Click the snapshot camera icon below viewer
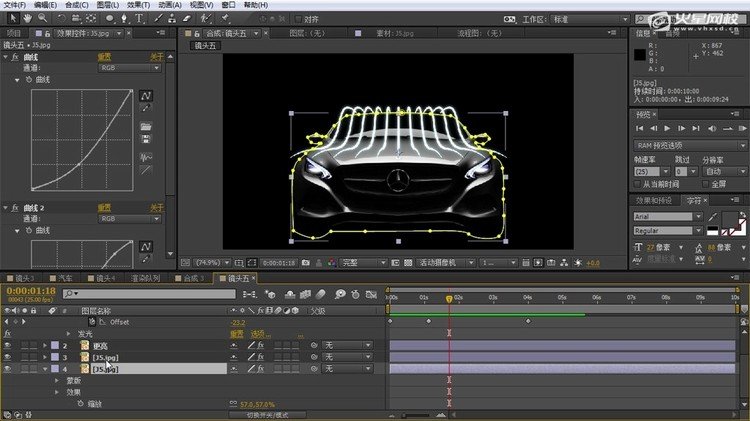 [306, 263]
